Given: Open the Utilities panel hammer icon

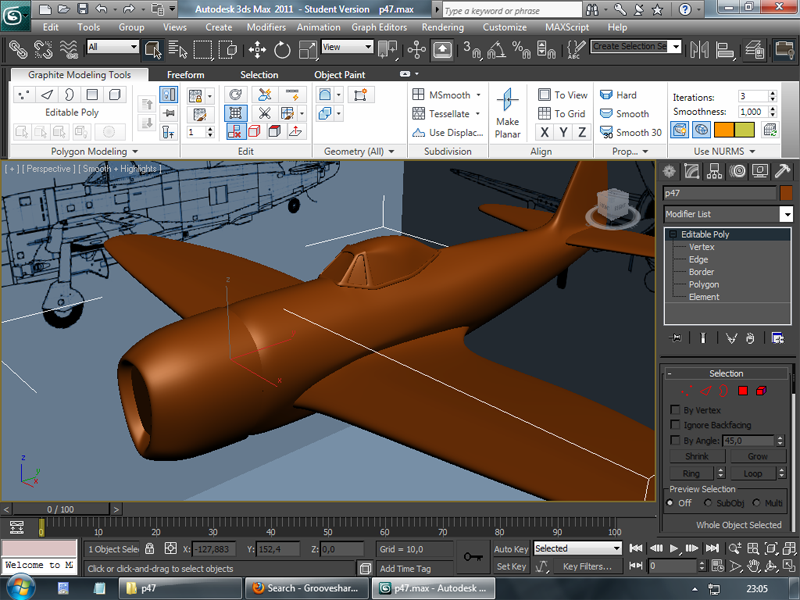Looking at the screenshot, I should pyautogui.click(x=783, y=171).
